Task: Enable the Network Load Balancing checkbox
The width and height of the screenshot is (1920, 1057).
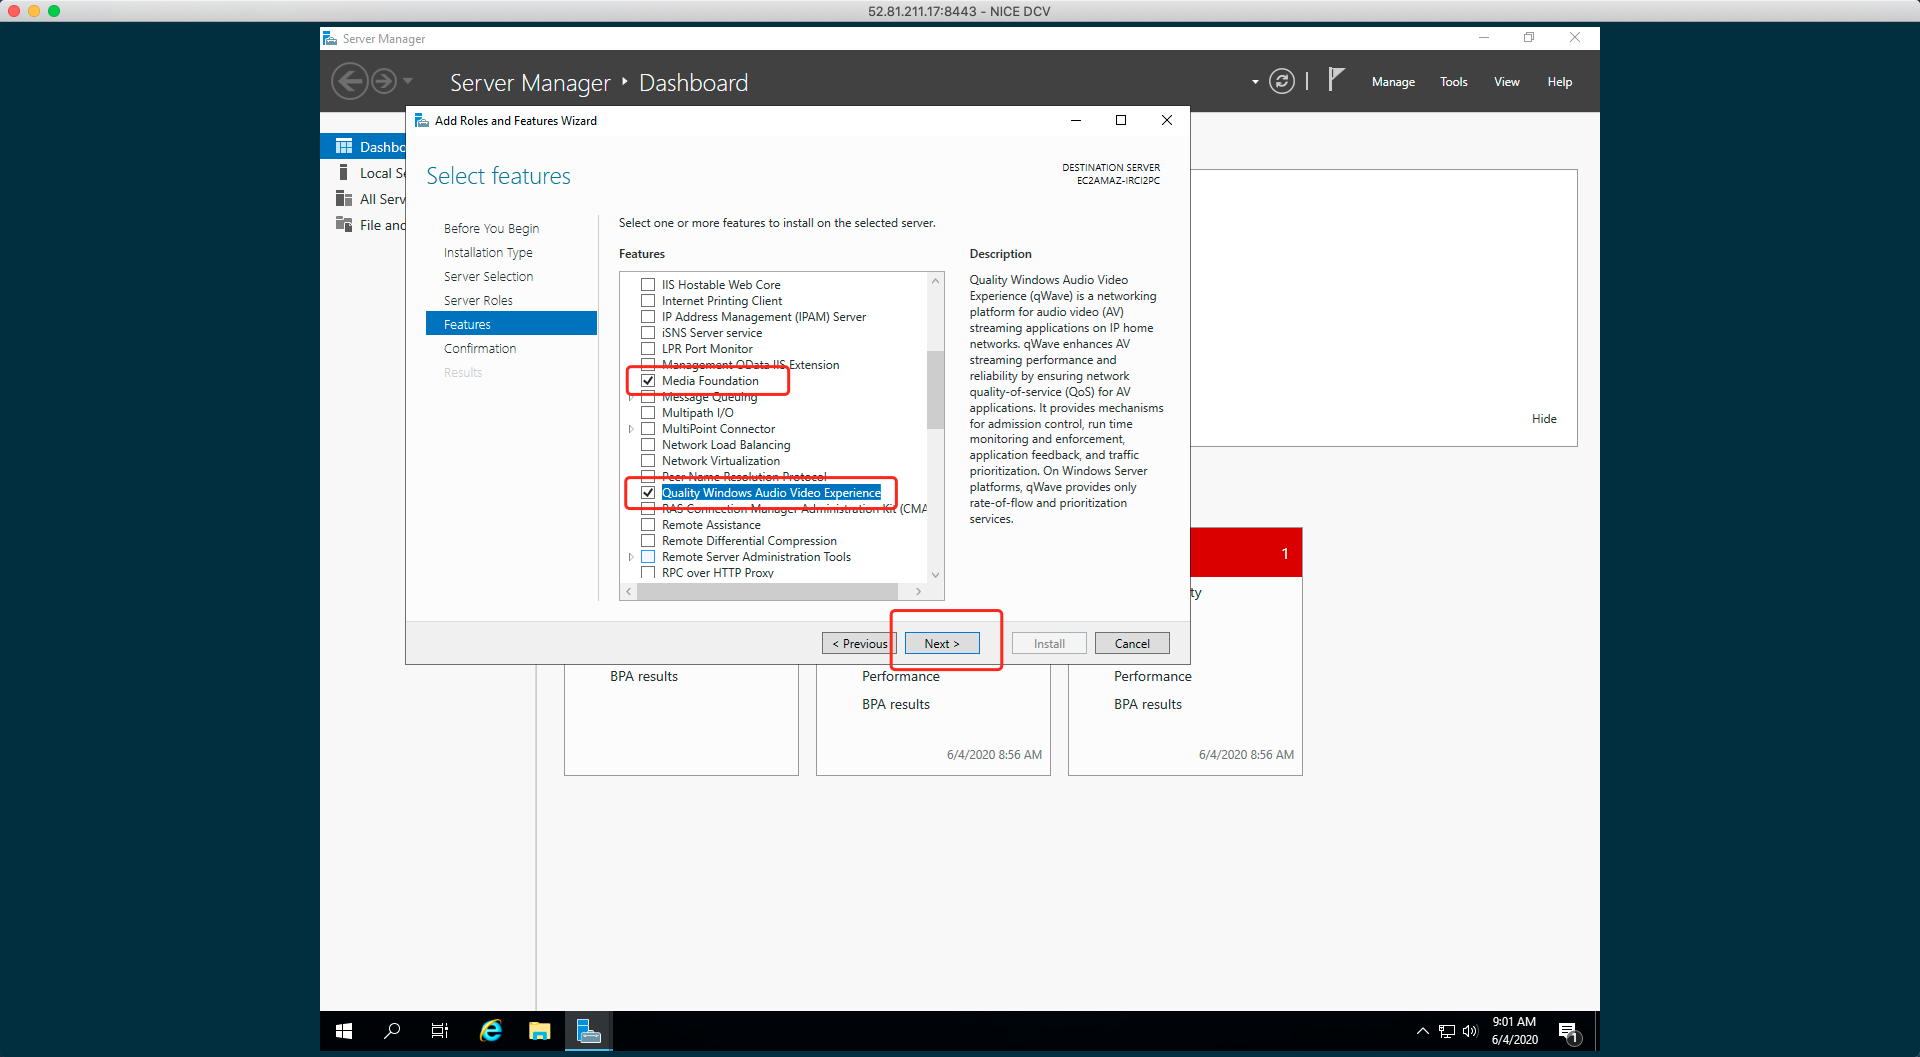Action: [x=648, y=445]
